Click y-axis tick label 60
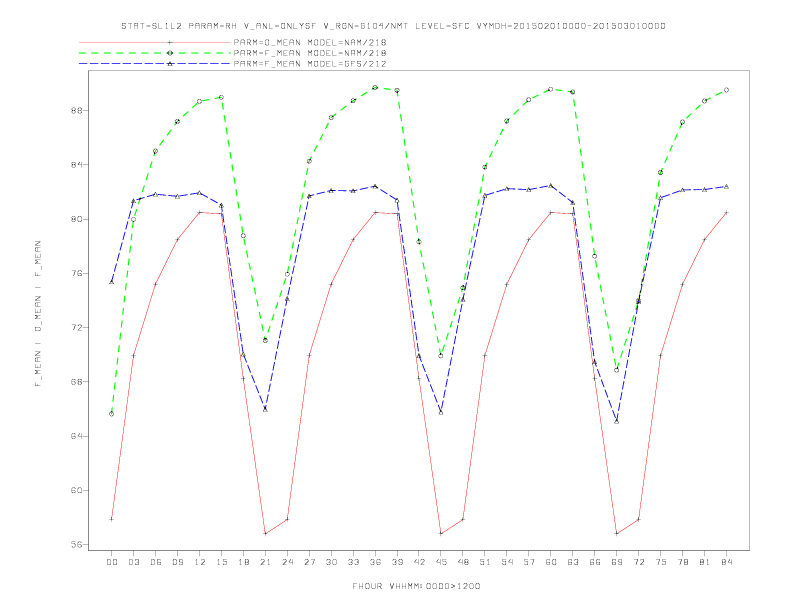 point(76,490)
